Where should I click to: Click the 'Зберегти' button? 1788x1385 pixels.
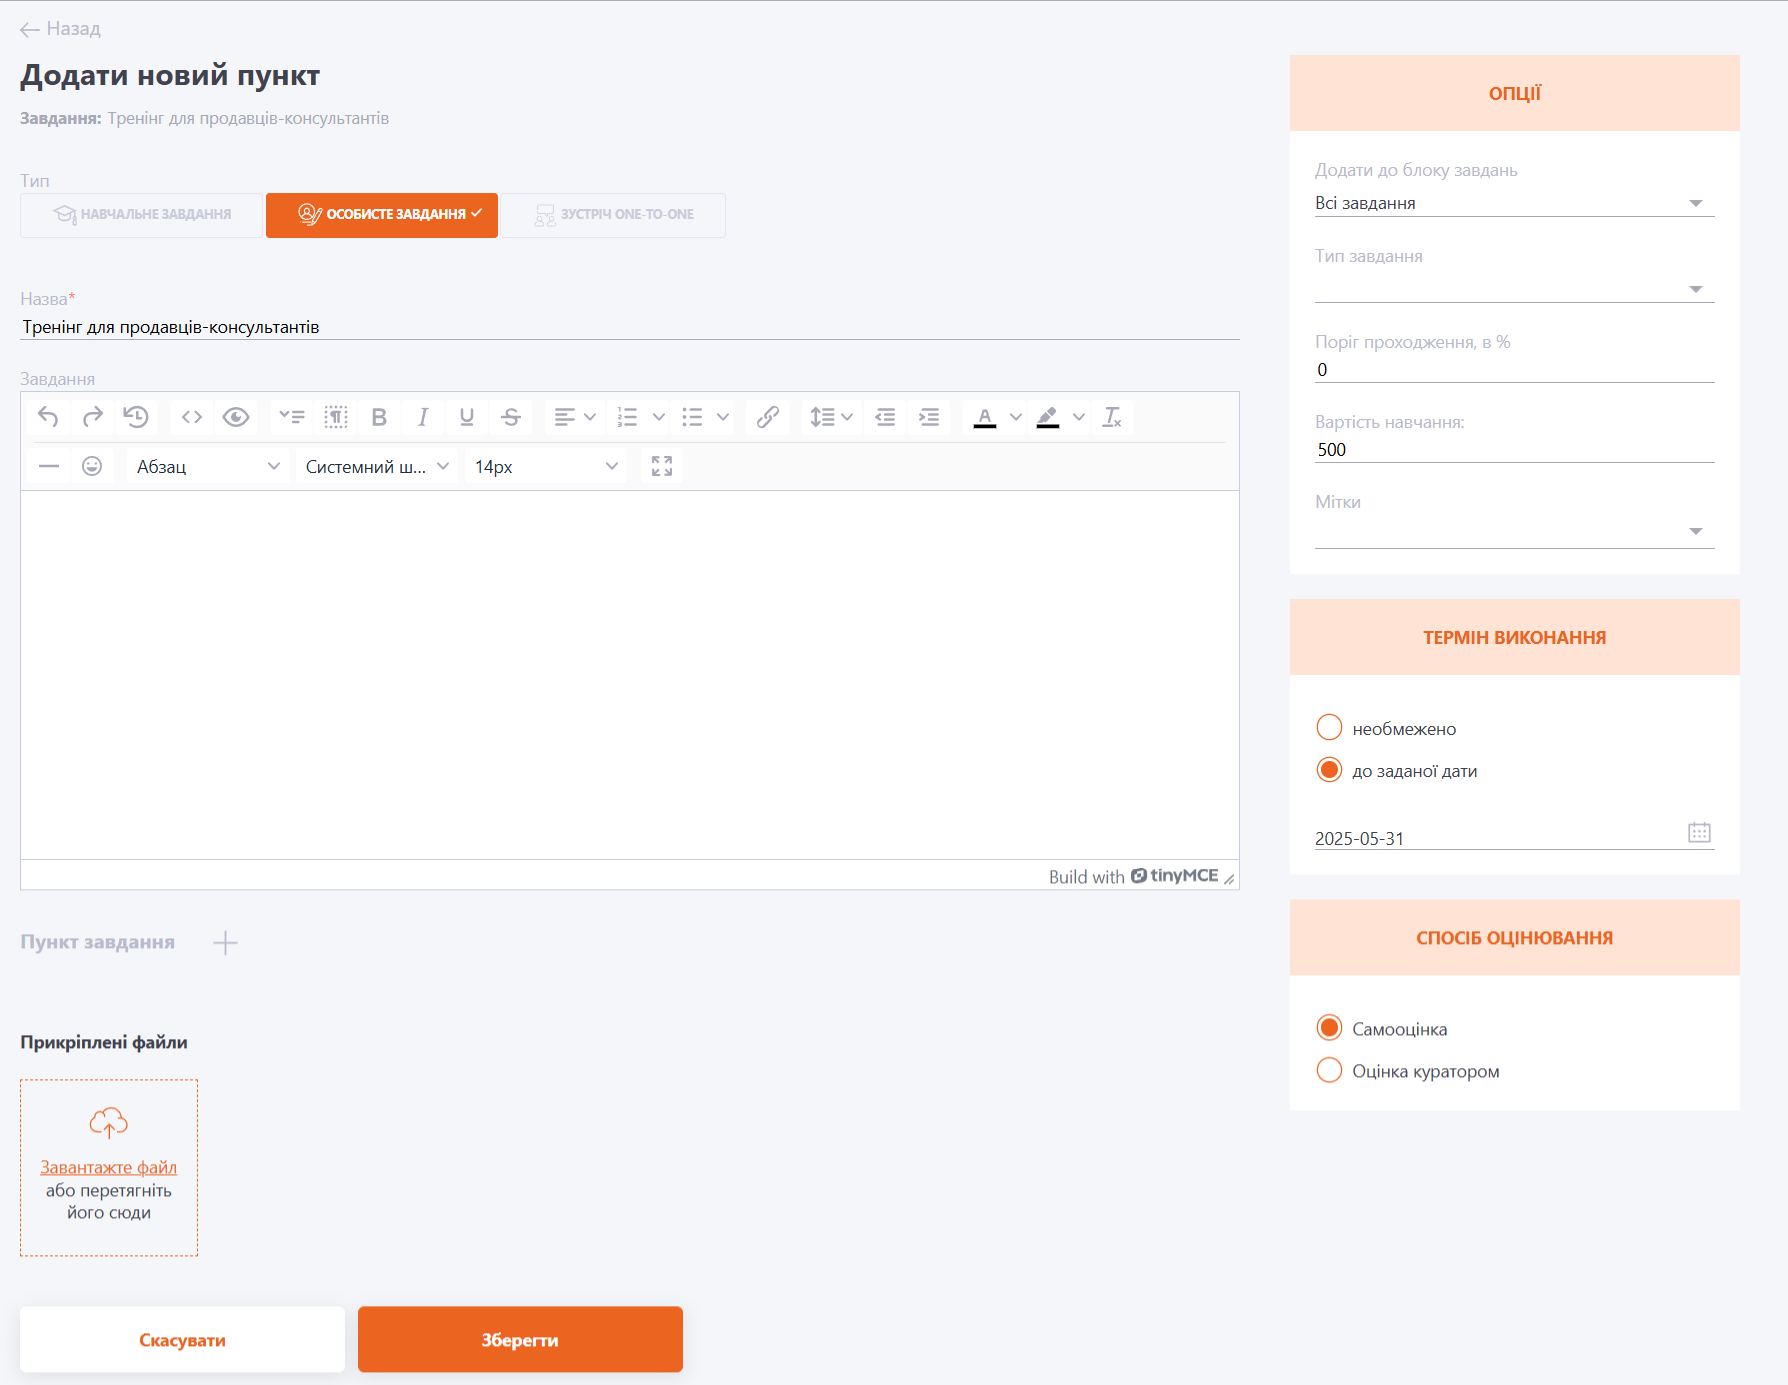click(520, 1340)
